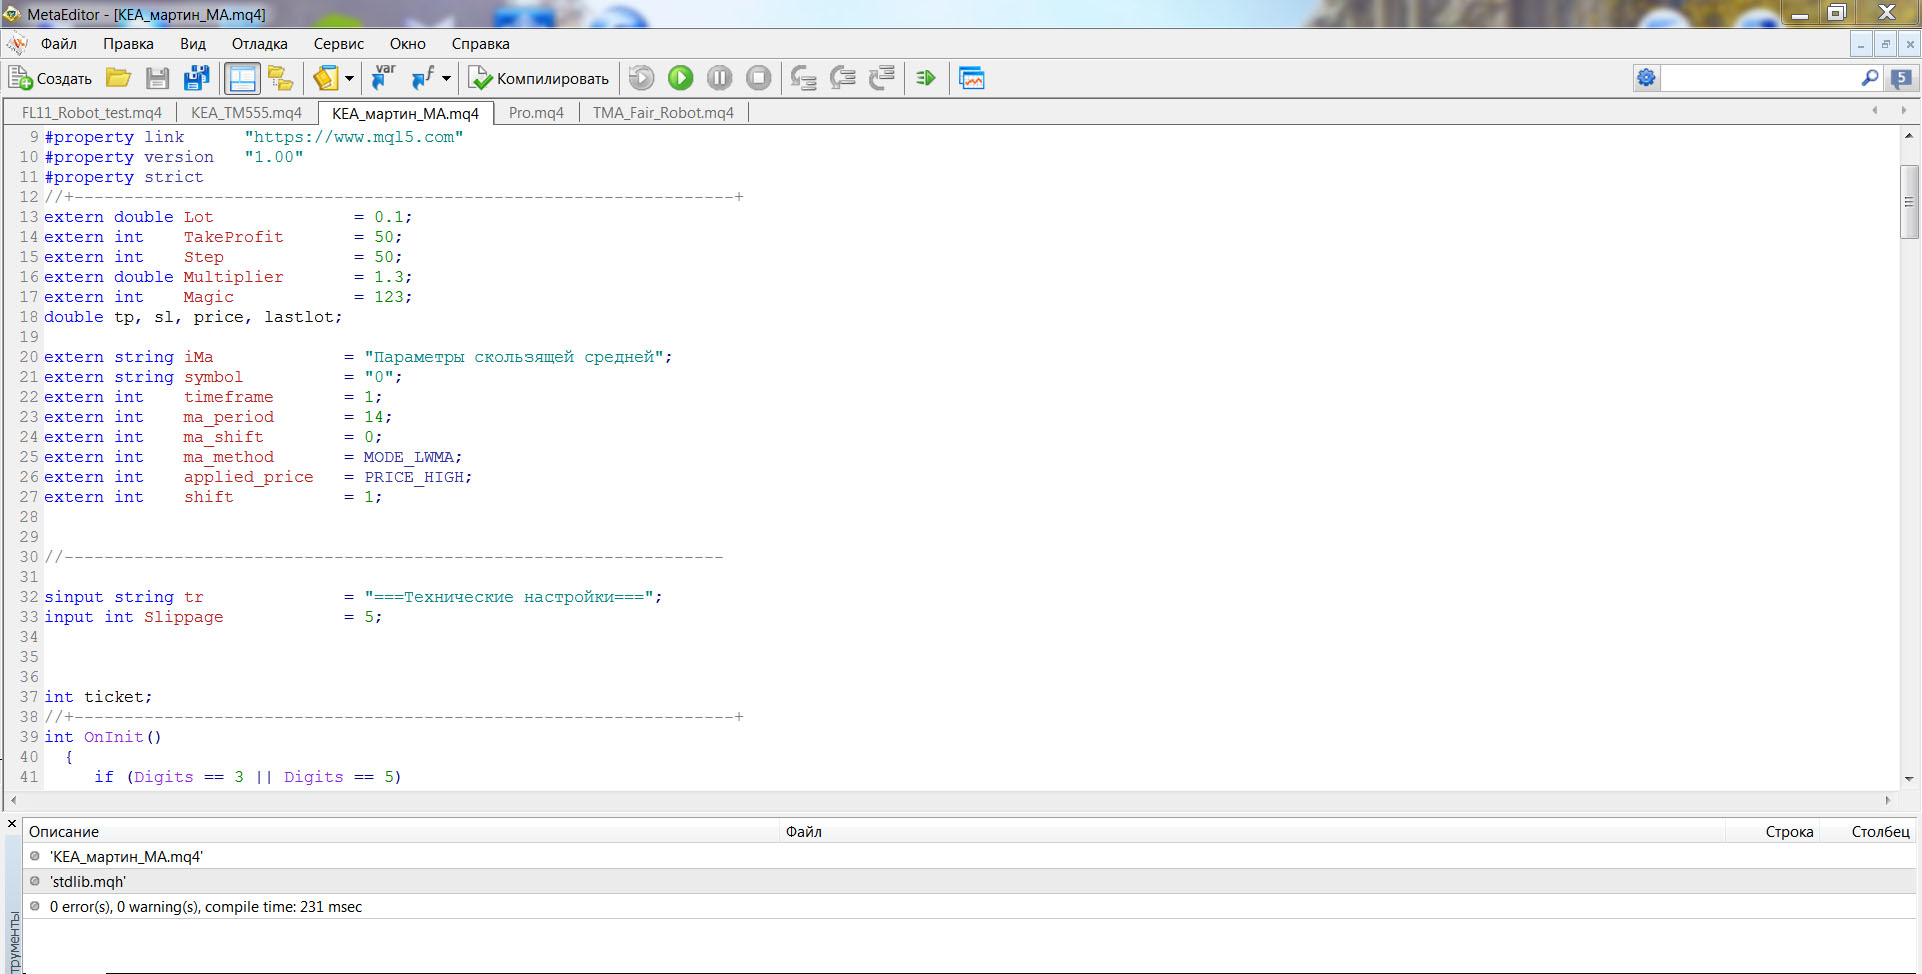Click the Step Into debug icon

pos(803,78)
